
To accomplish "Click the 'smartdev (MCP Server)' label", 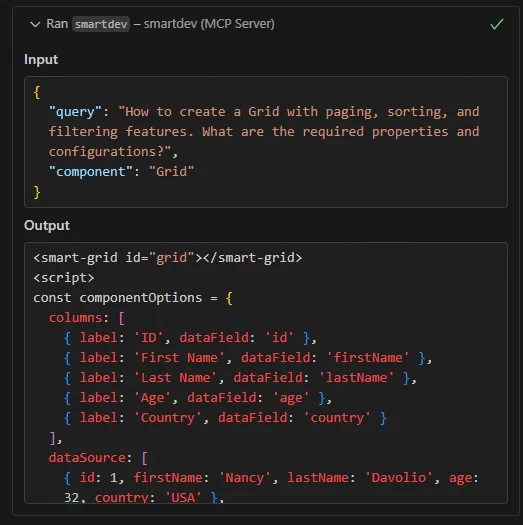I will click(209, 24).
